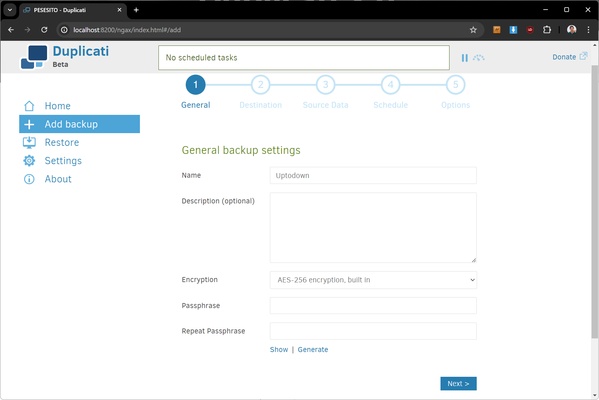The width and height of the screenshot is (599, 400).
Task: View site information icon in address bar
Action: (x=64, y=30)
